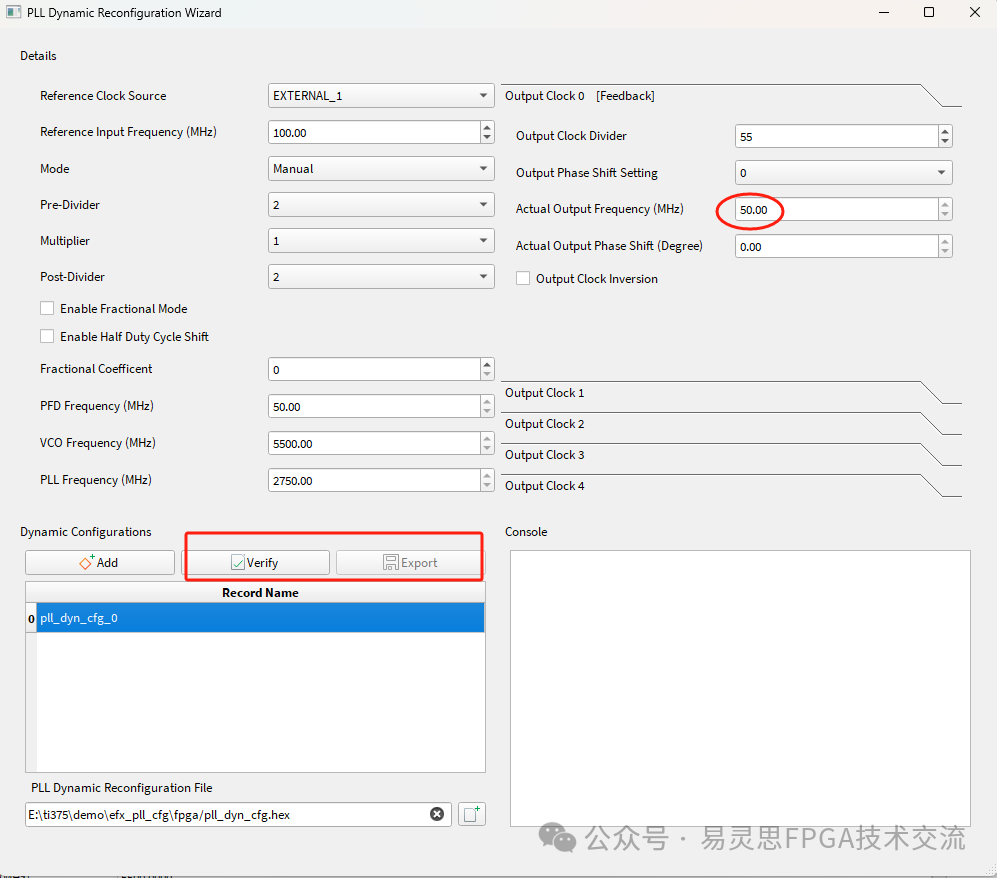Select the pll_dyn_cfg_0 record

(260, 618)
